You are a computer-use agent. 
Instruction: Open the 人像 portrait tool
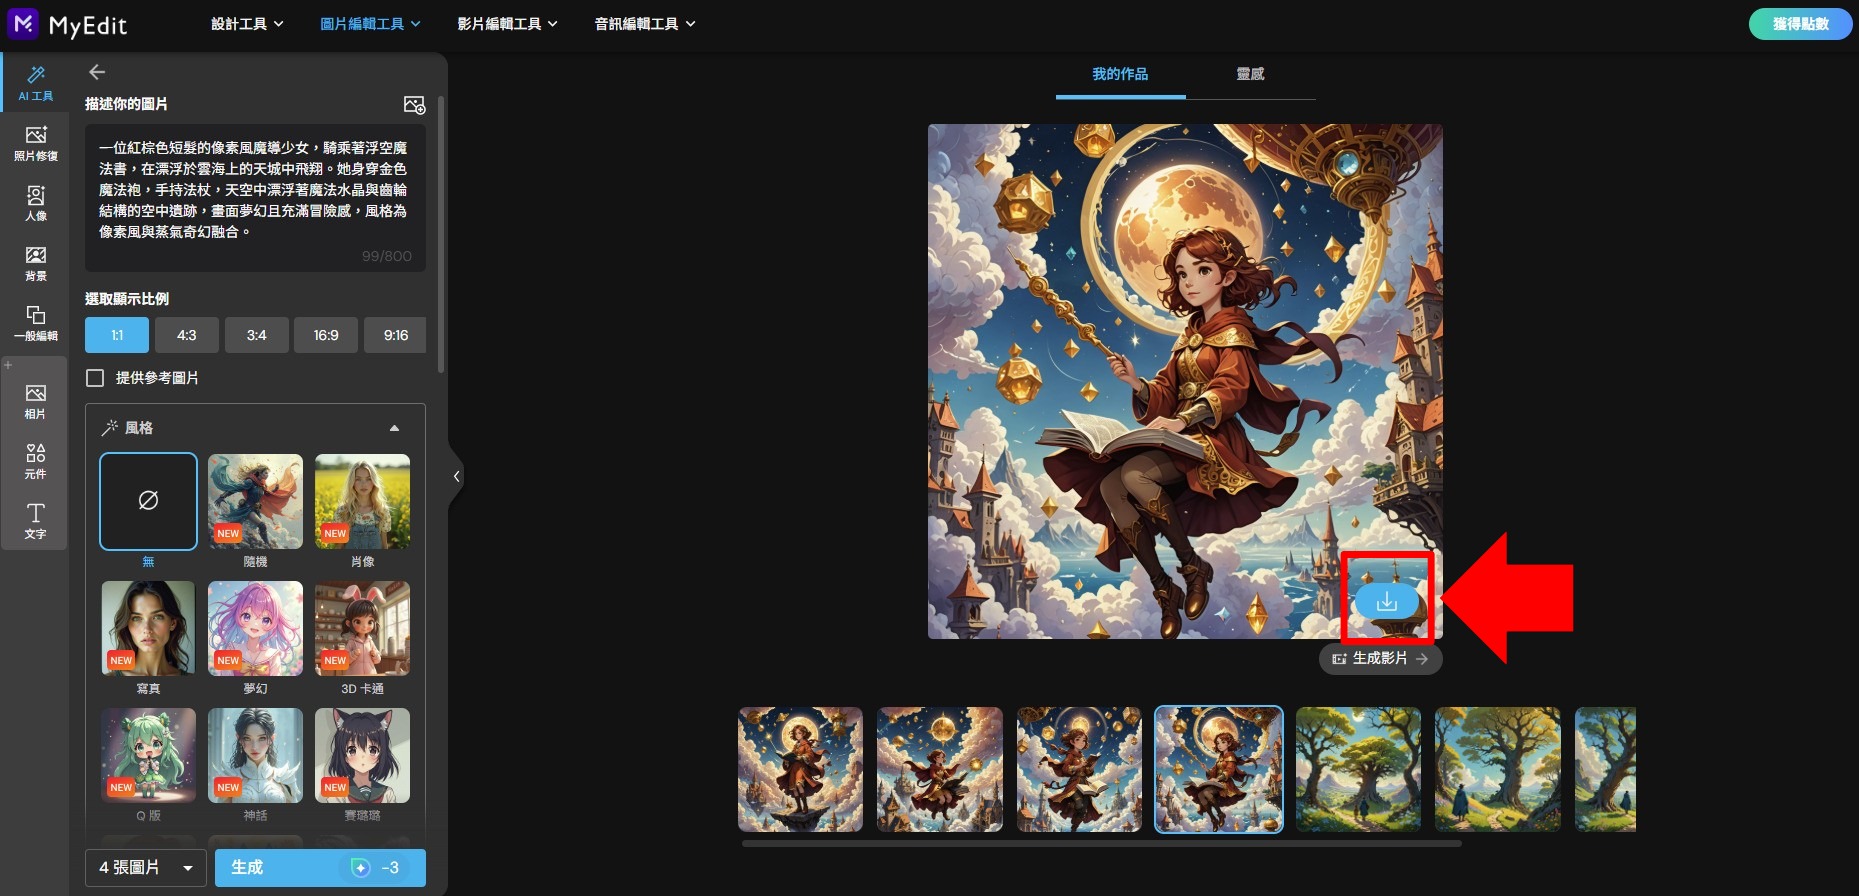coord(35,203)
